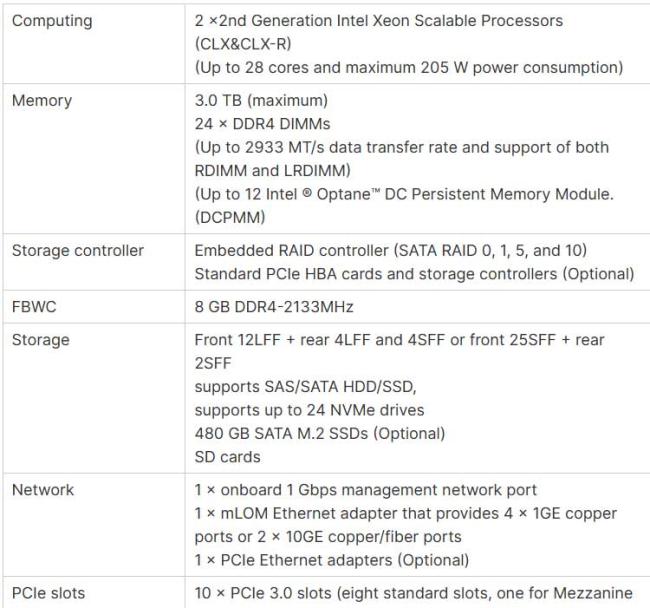650x608 pixels.
Task: Click the FBWC row label
Action: (x=34, y=308)
